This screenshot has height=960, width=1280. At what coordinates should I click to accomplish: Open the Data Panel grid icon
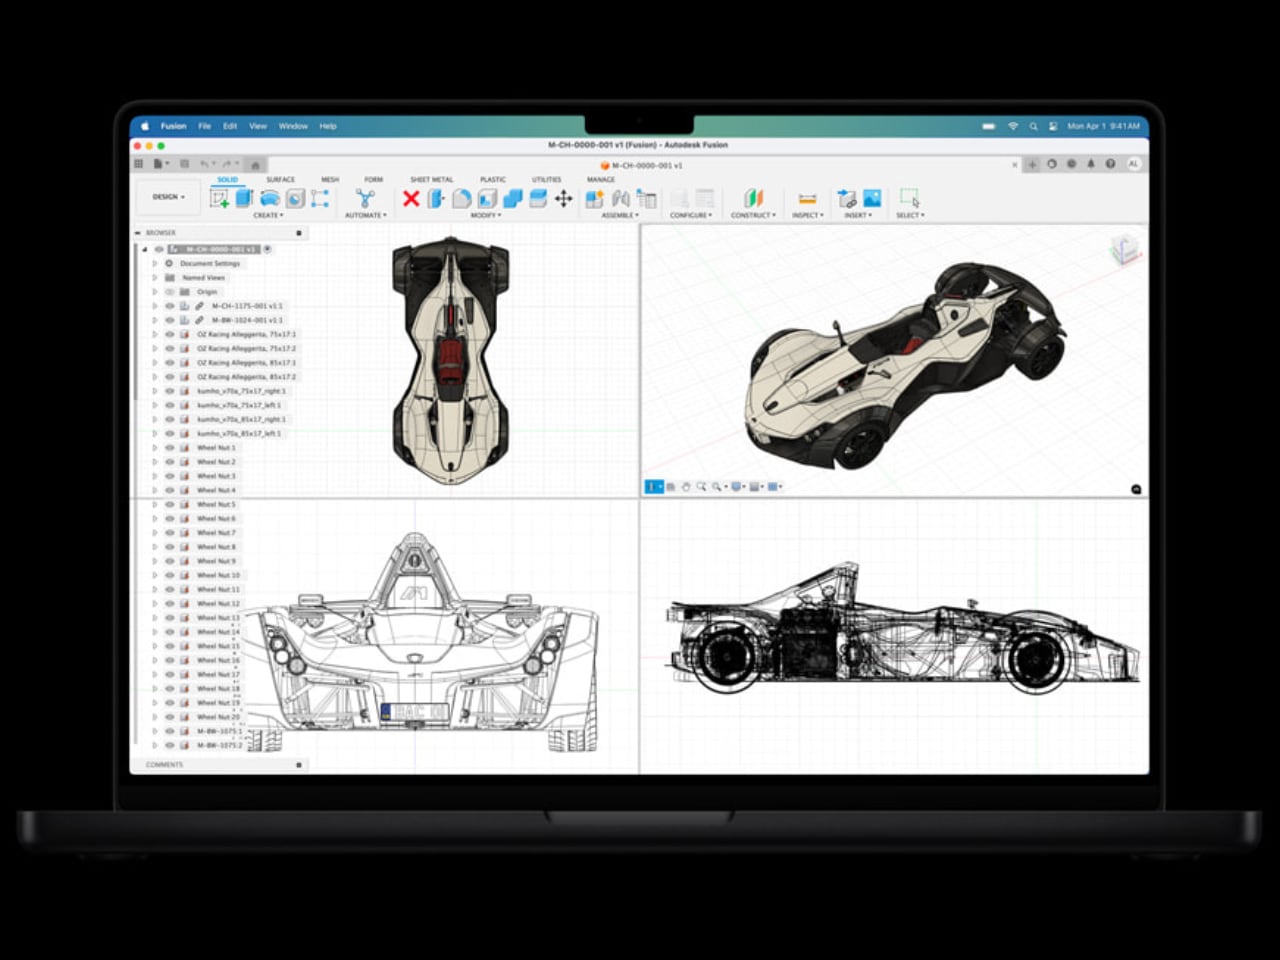coord(139,164)
